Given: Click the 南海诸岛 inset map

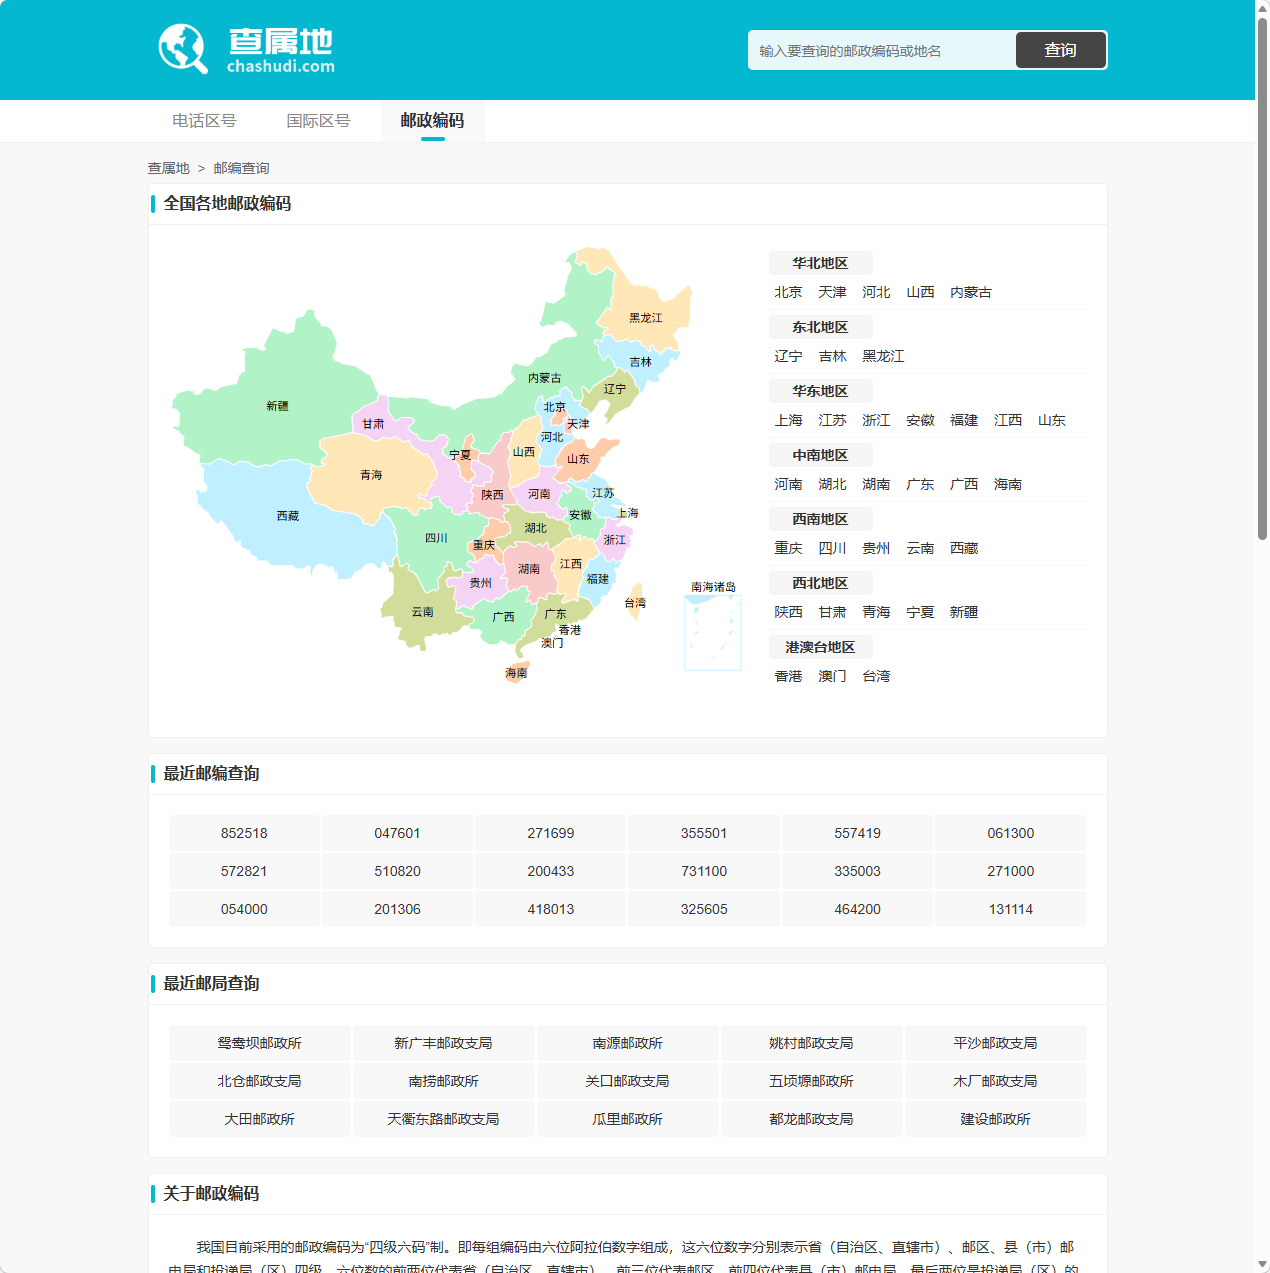Looking at the screenshot, I should [712, 633].
